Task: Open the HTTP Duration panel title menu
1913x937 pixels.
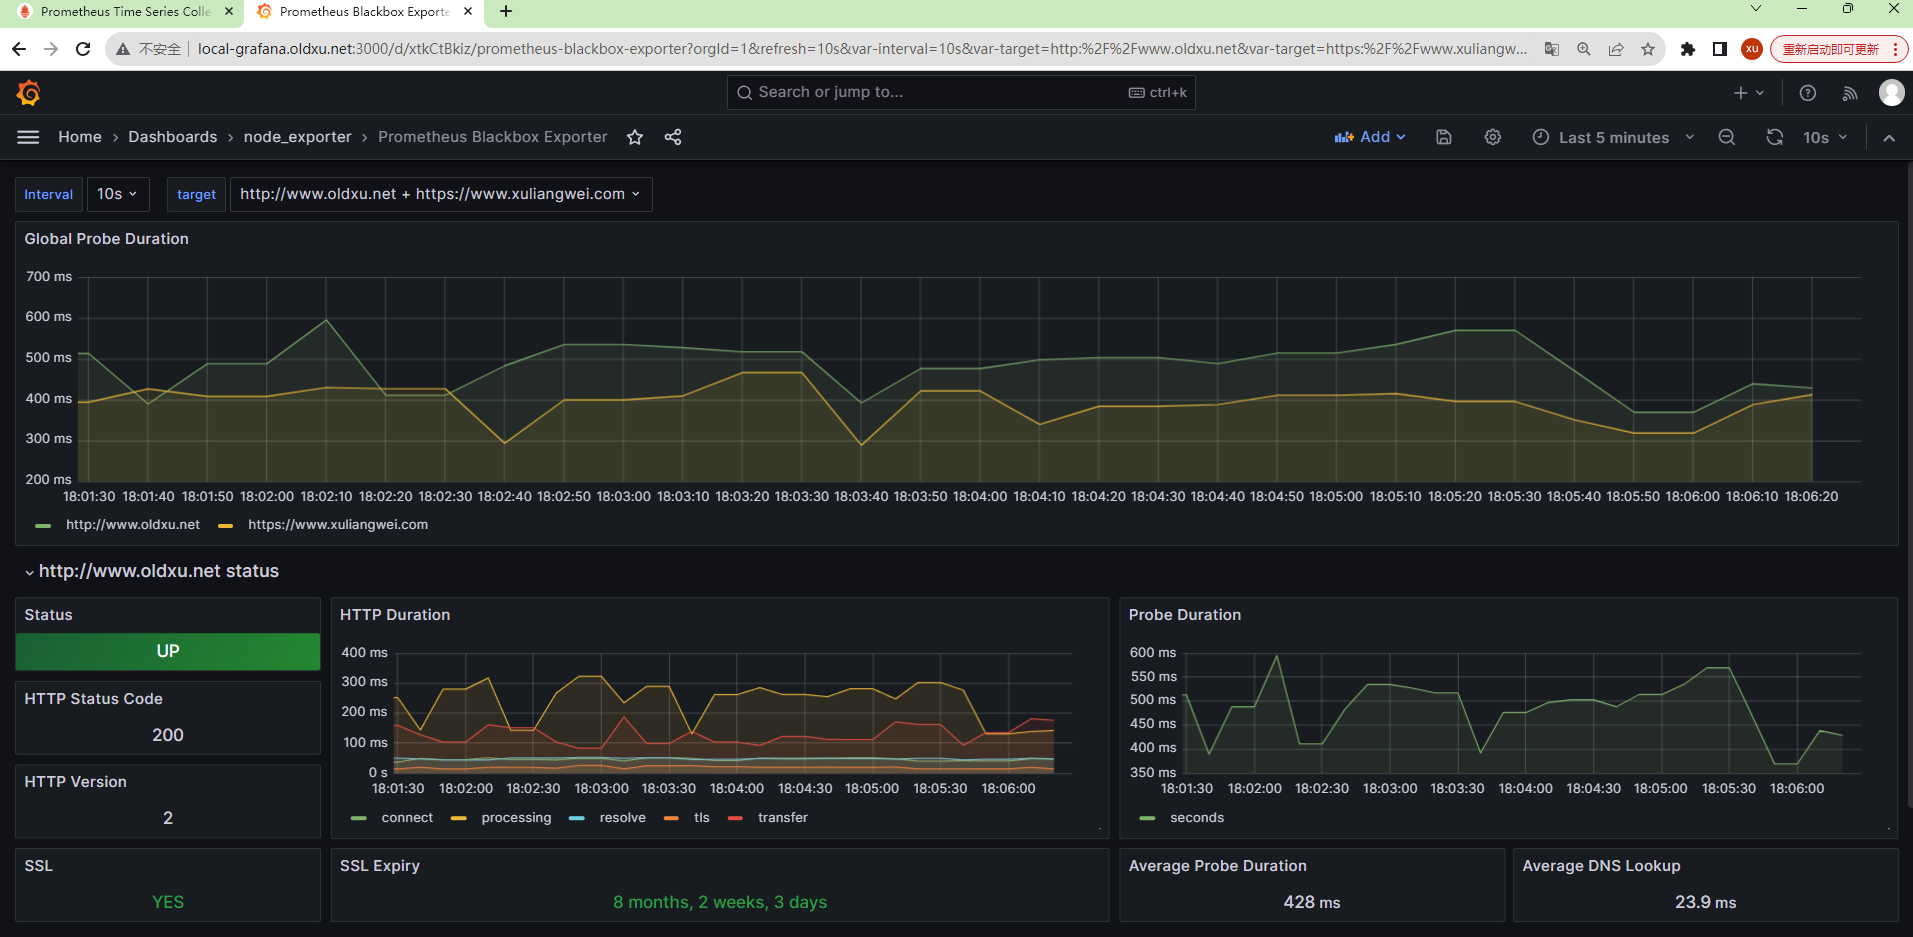Action: 395,615
